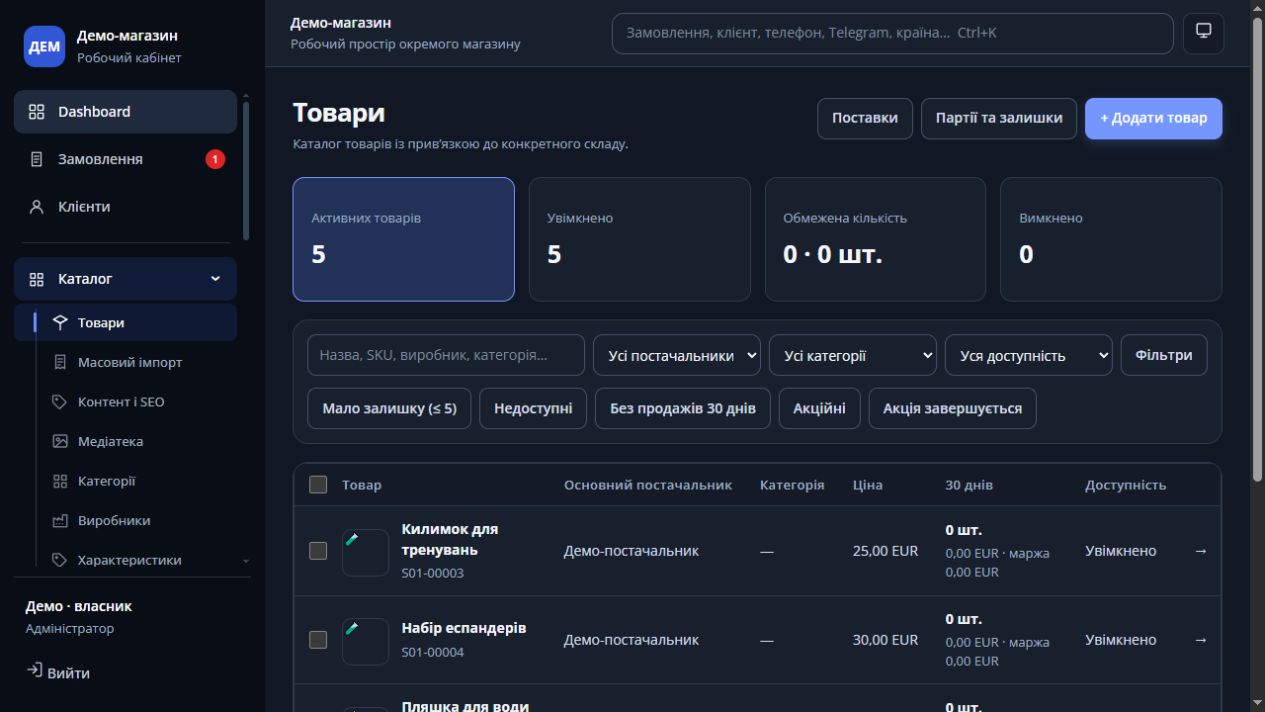Click the Поставки button
This screenshot has width=1265, height=712.
pyautogui.click(x=865, y=118)
